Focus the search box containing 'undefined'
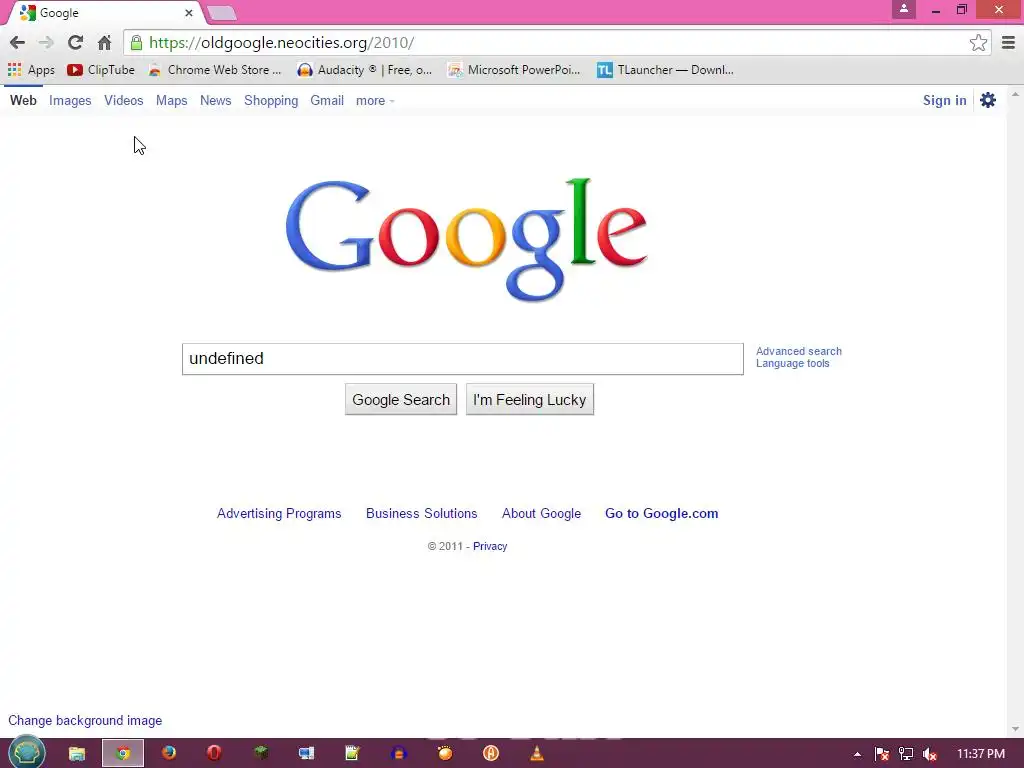The height and width of the screenshot is (768, 1024). (x=462, y=359)
